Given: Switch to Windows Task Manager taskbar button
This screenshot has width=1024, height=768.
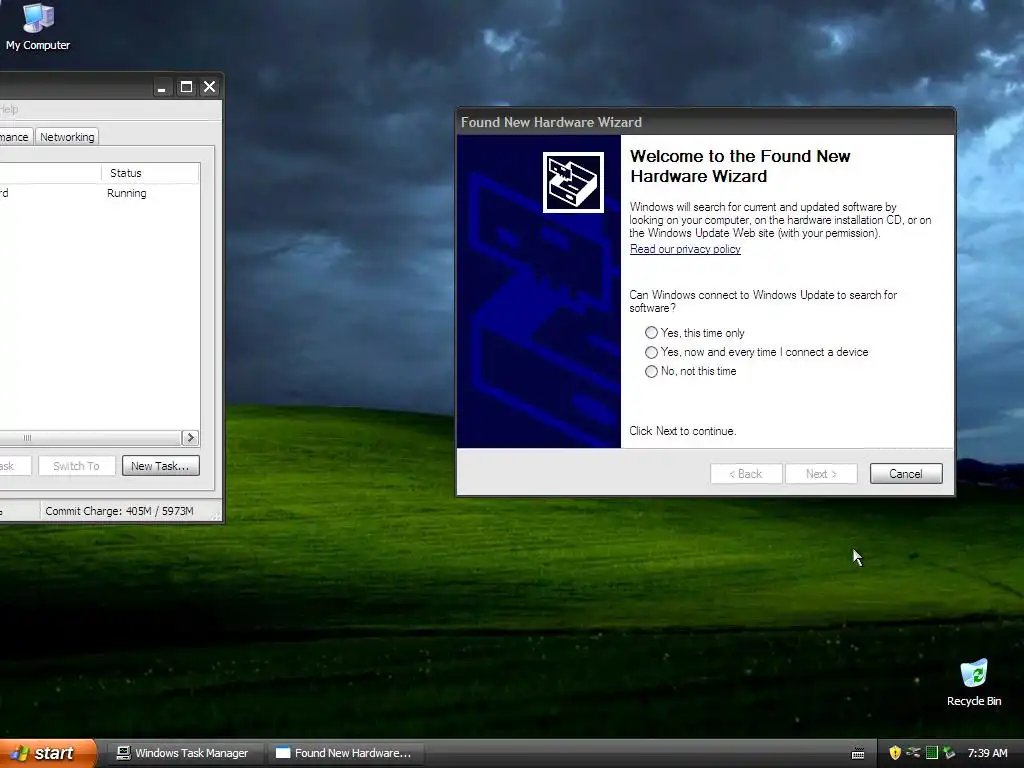Looking at the screenshot, I should pos(183,753).
